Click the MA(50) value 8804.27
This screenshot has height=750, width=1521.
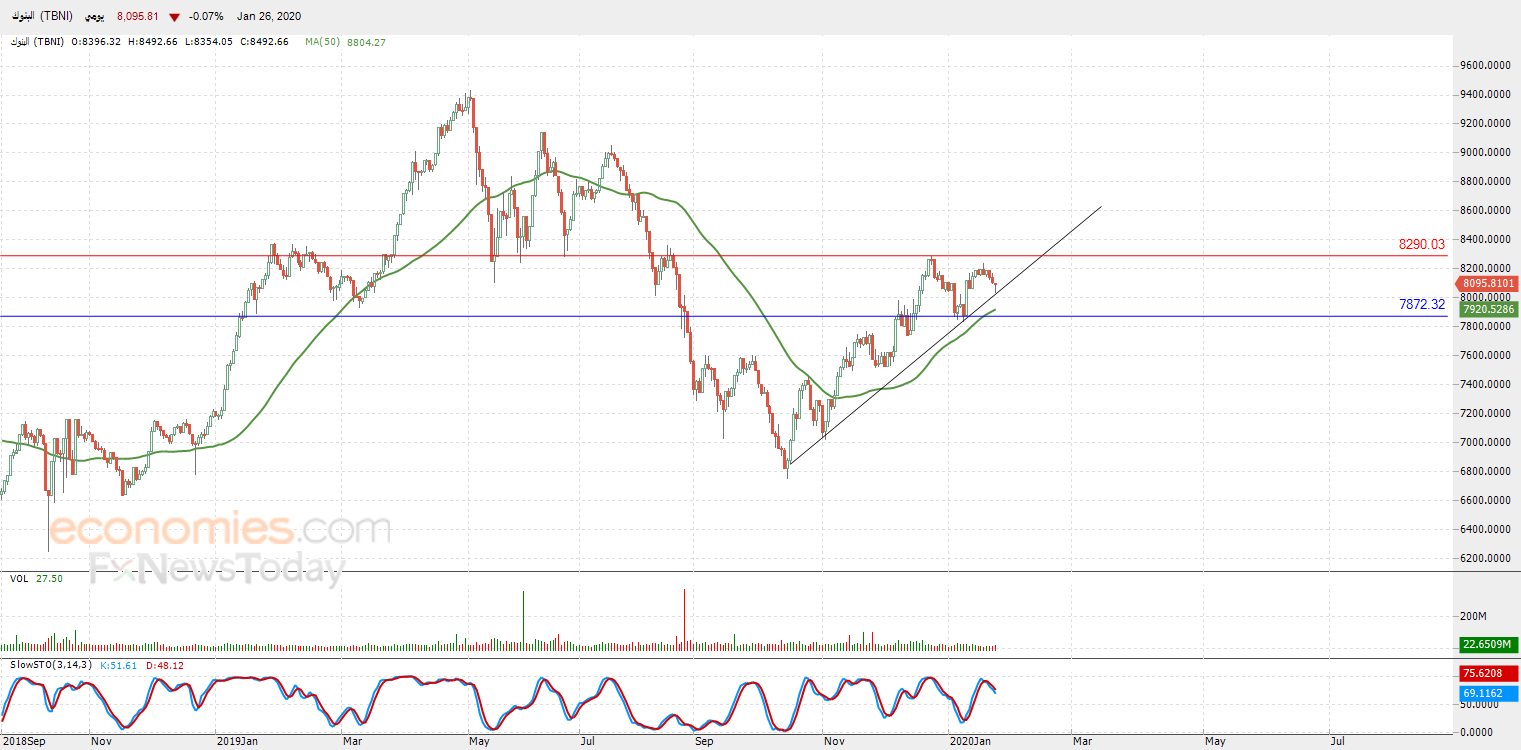366,42
